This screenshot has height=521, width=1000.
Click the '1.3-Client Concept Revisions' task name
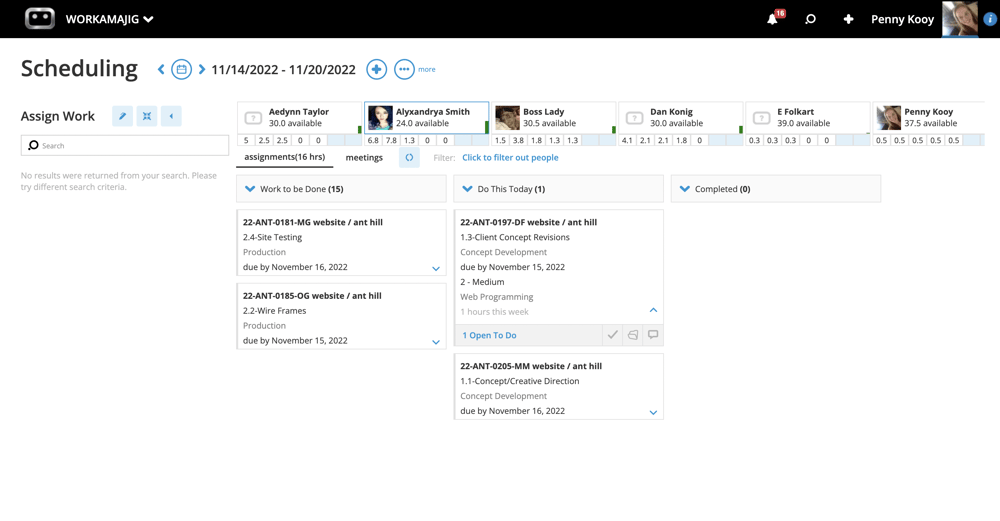point(515,237)
